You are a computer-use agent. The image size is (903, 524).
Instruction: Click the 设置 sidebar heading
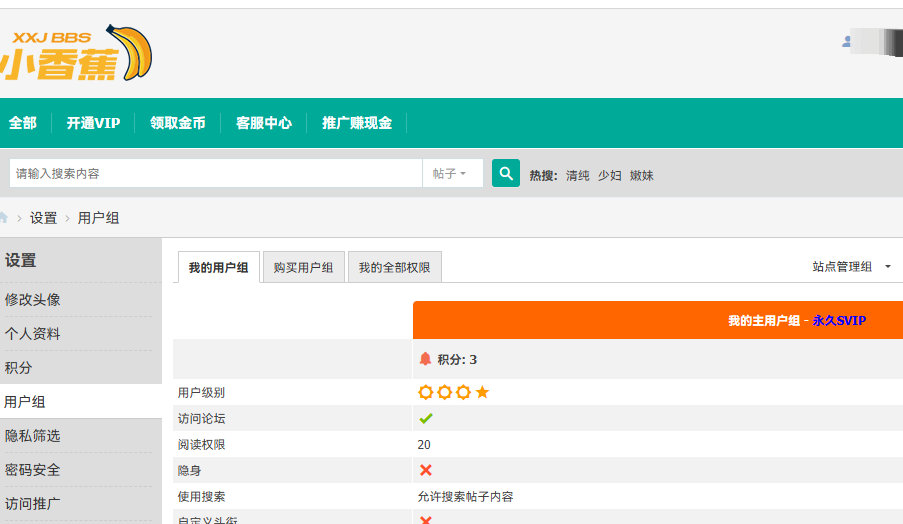[x=21, y=260]
